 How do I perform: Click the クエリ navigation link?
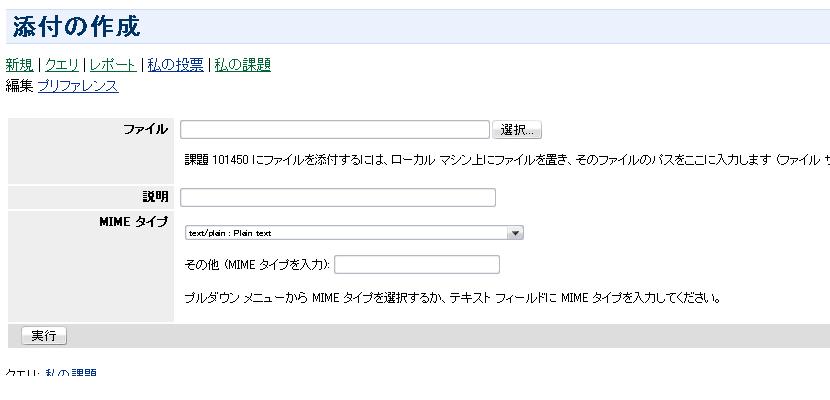(62, 65)
